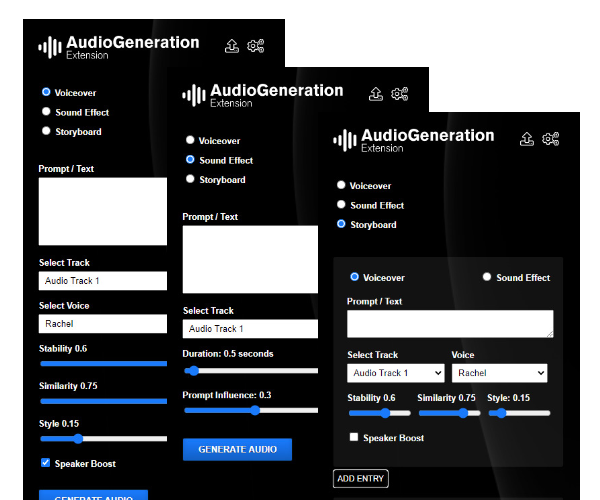Screen dimensions: 600x500
Task: Open settings gears in the Voiceover panel
Action: [255, 46]
